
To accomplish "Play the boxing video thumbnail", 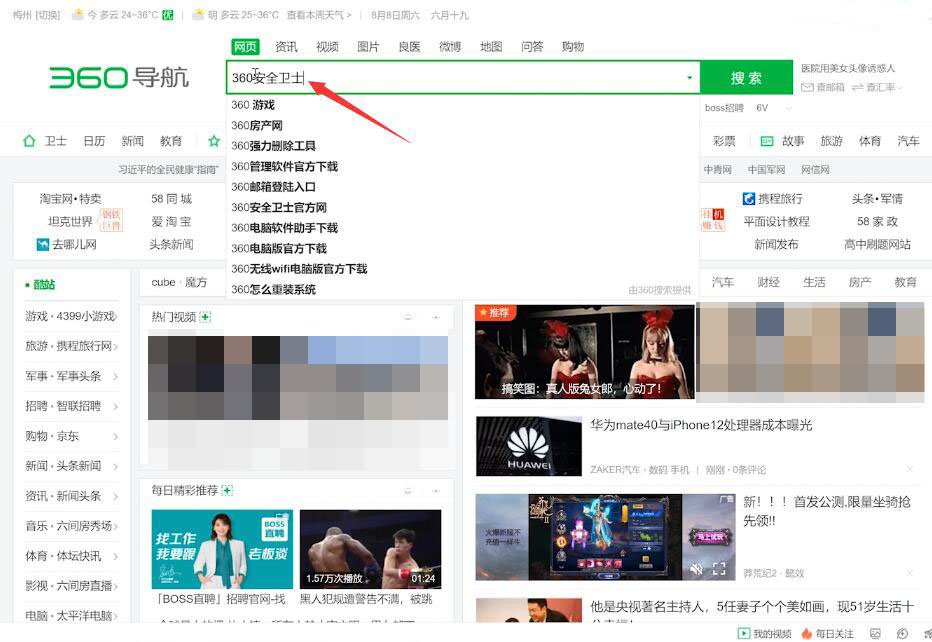I will [370, 549].
